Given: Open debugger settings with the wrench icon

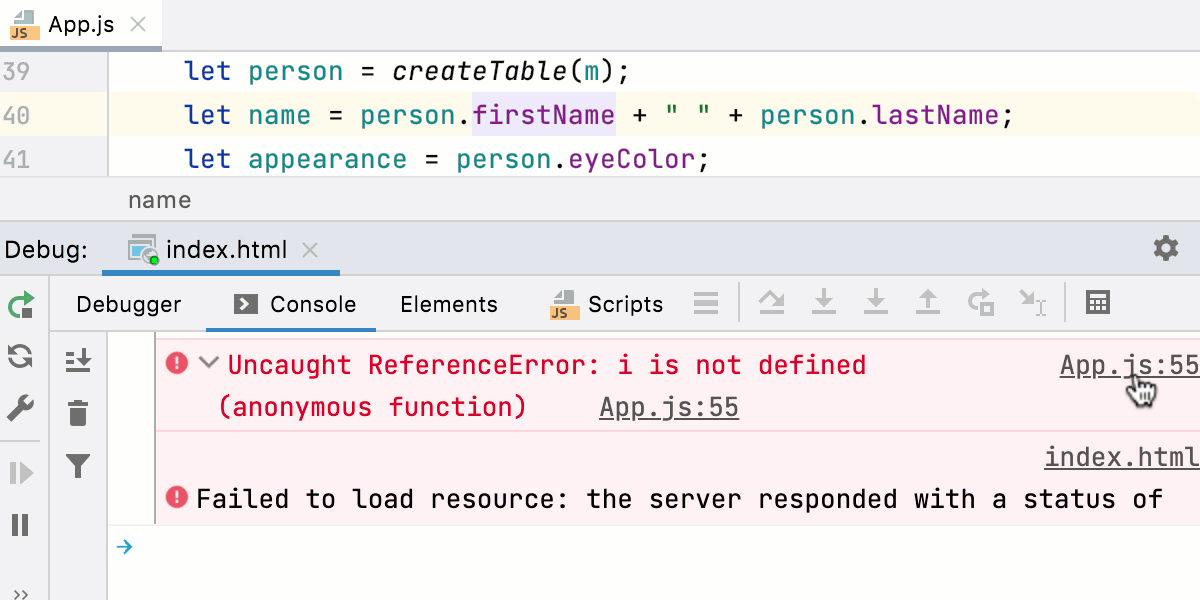Looking at the screenshot, I should pyautogui.click(x=20, y=409).
